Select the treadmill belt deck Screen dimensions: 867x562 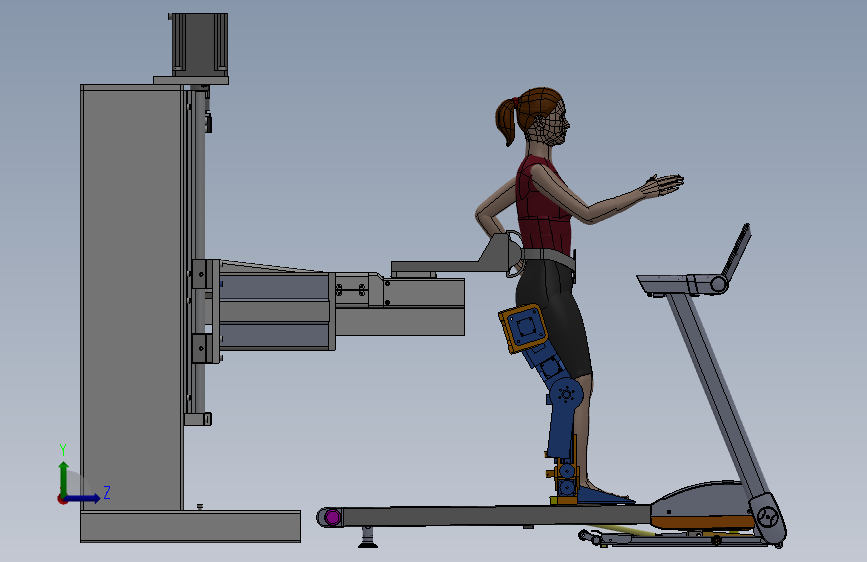(496, 516)
